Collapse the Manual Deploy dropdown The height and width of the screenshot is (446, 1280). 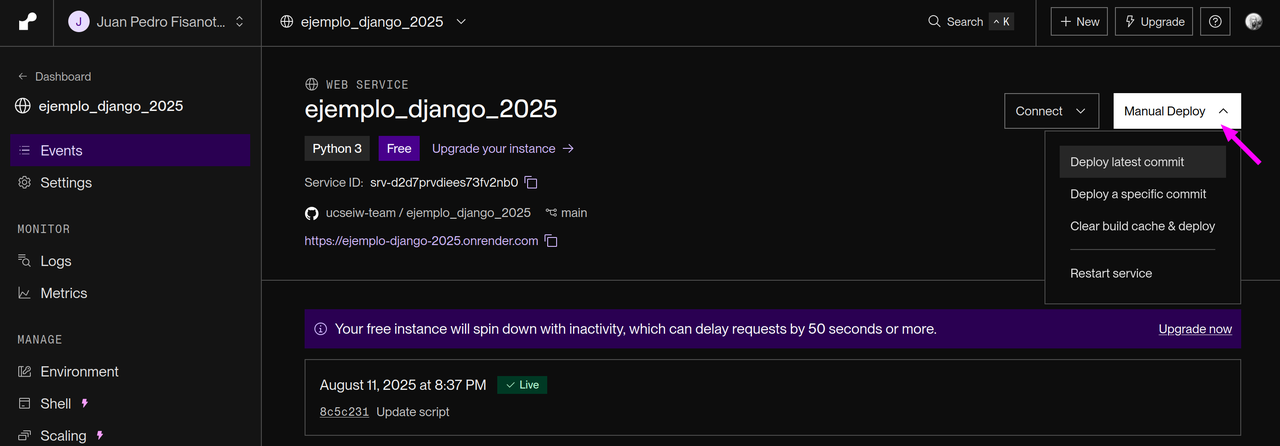[x=1177, y=111]
